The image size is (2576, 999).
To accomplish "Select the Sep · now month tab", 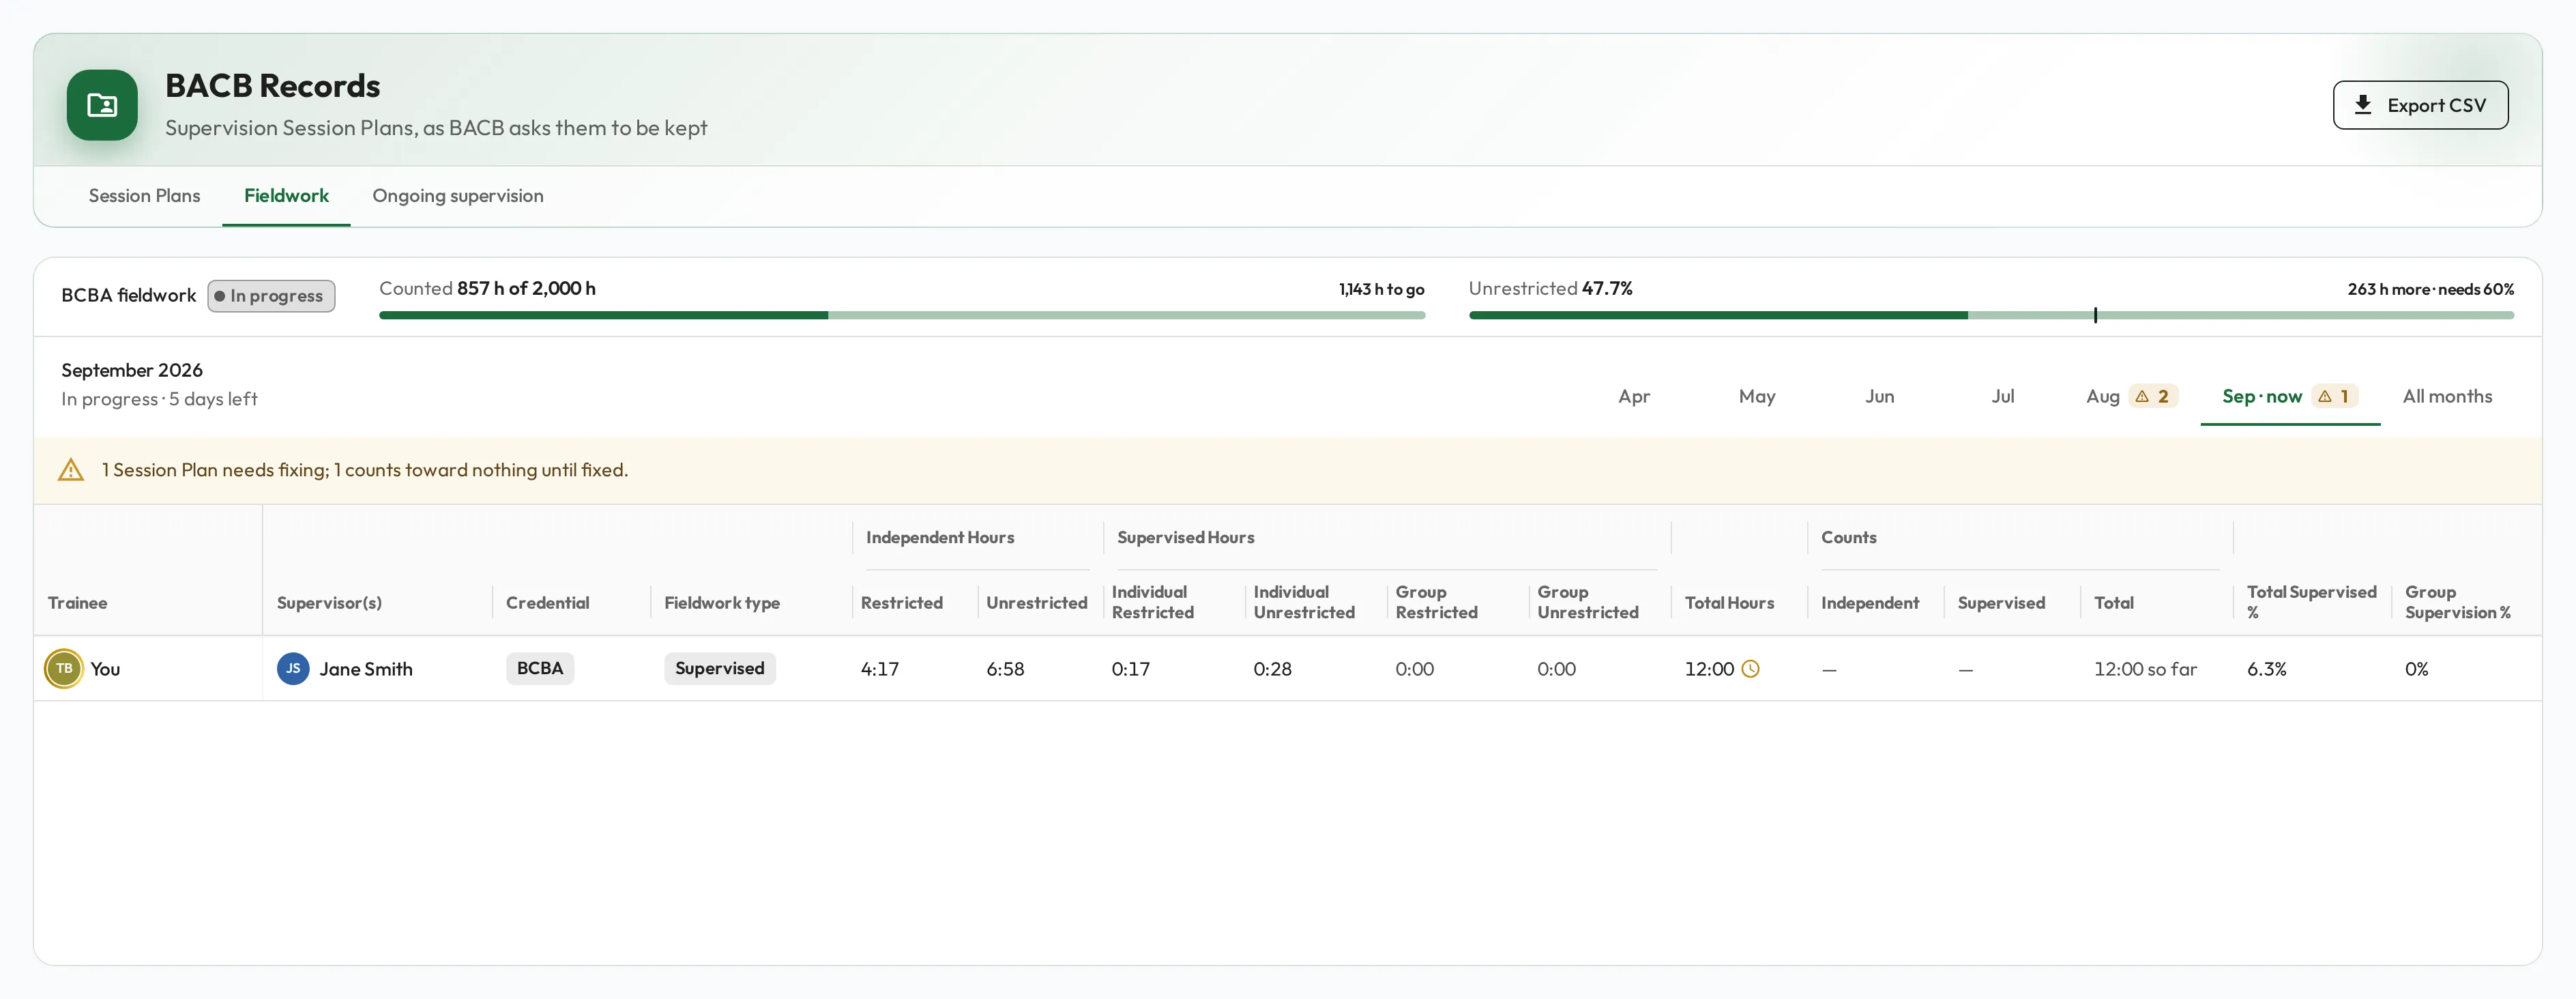I will click(x=2290, y=396).
